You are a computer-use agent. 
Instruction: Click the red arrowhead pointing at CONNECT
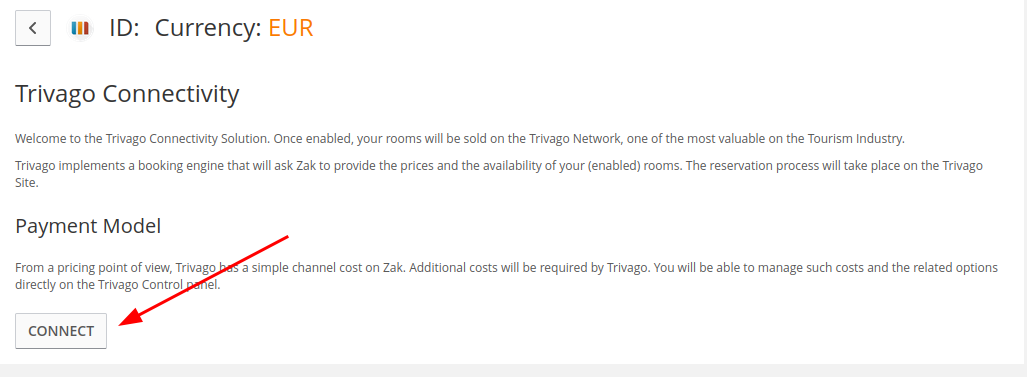coord(132,317)
